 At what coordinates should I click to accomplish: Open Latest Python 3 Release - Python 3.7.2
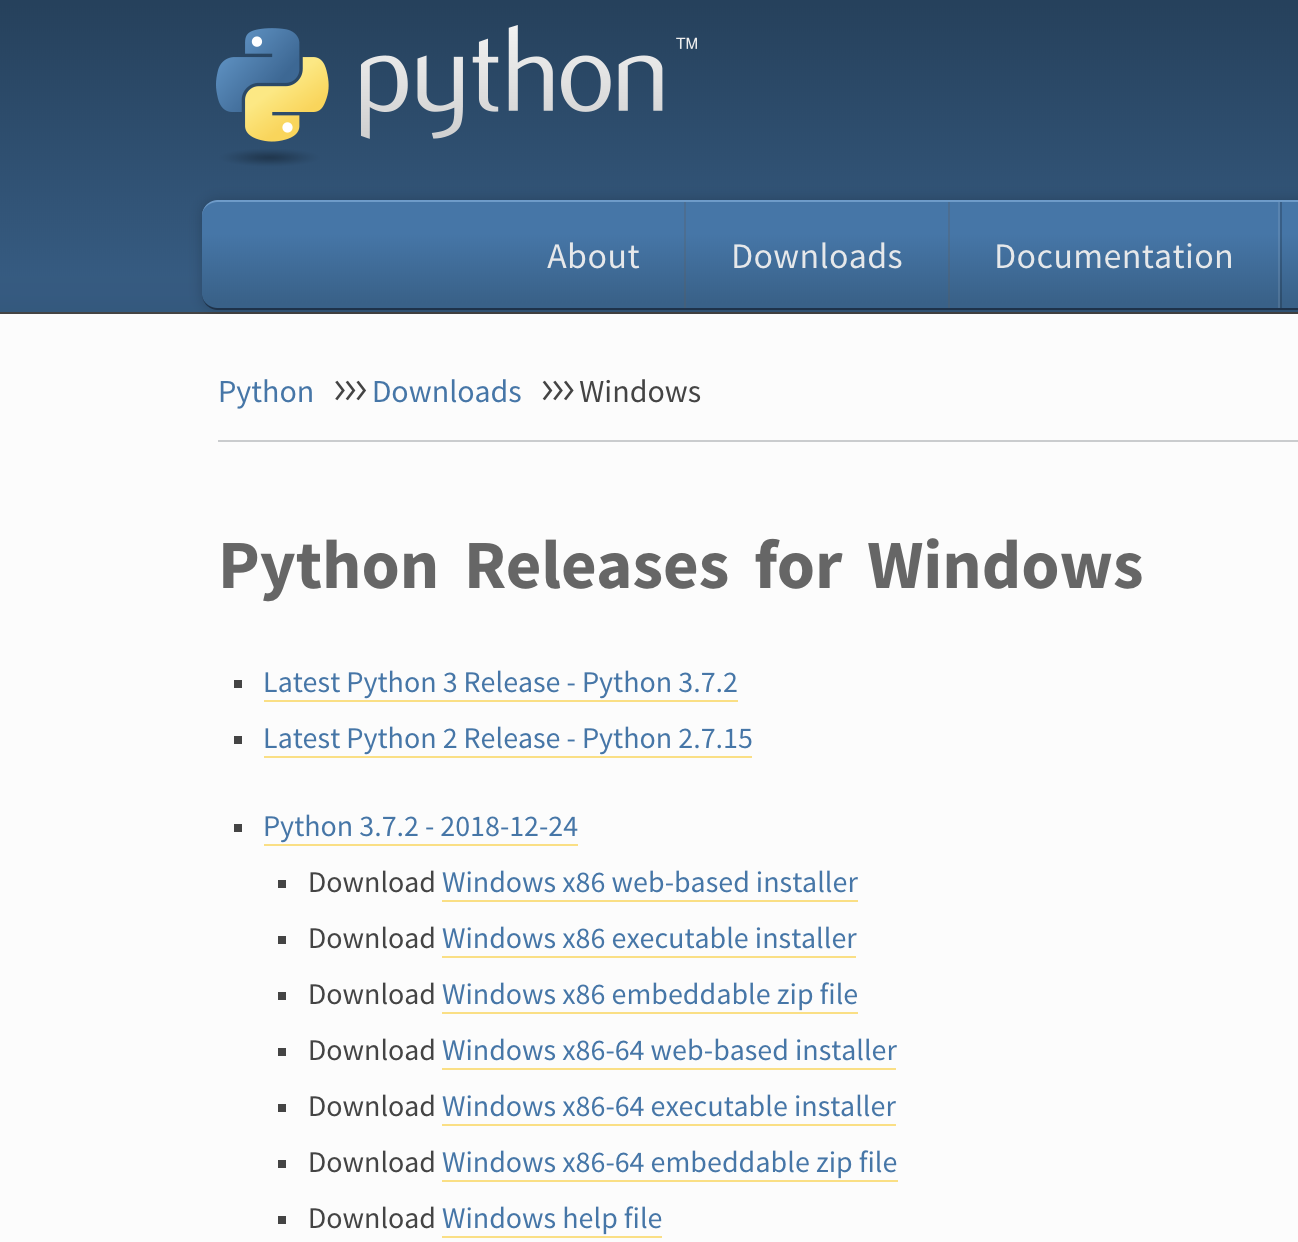[500, 682]
